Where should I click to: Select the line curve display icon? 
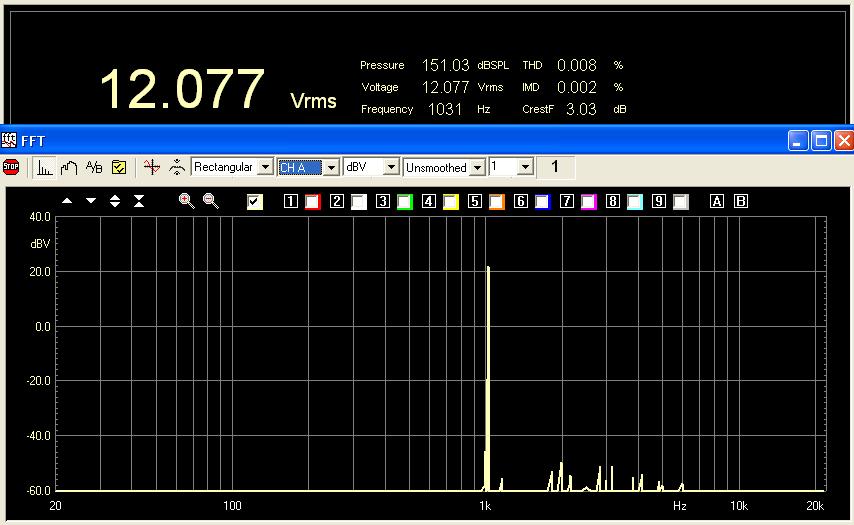point(69,167)
